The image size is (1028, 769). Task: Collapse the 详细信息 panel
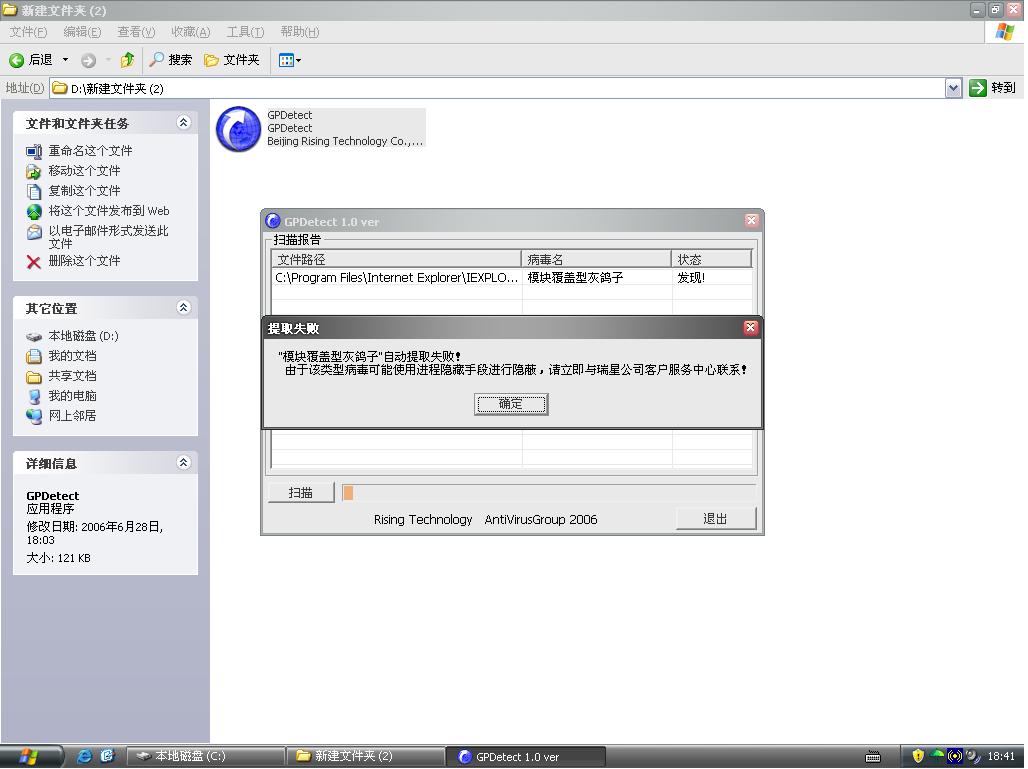pos(184,463)
